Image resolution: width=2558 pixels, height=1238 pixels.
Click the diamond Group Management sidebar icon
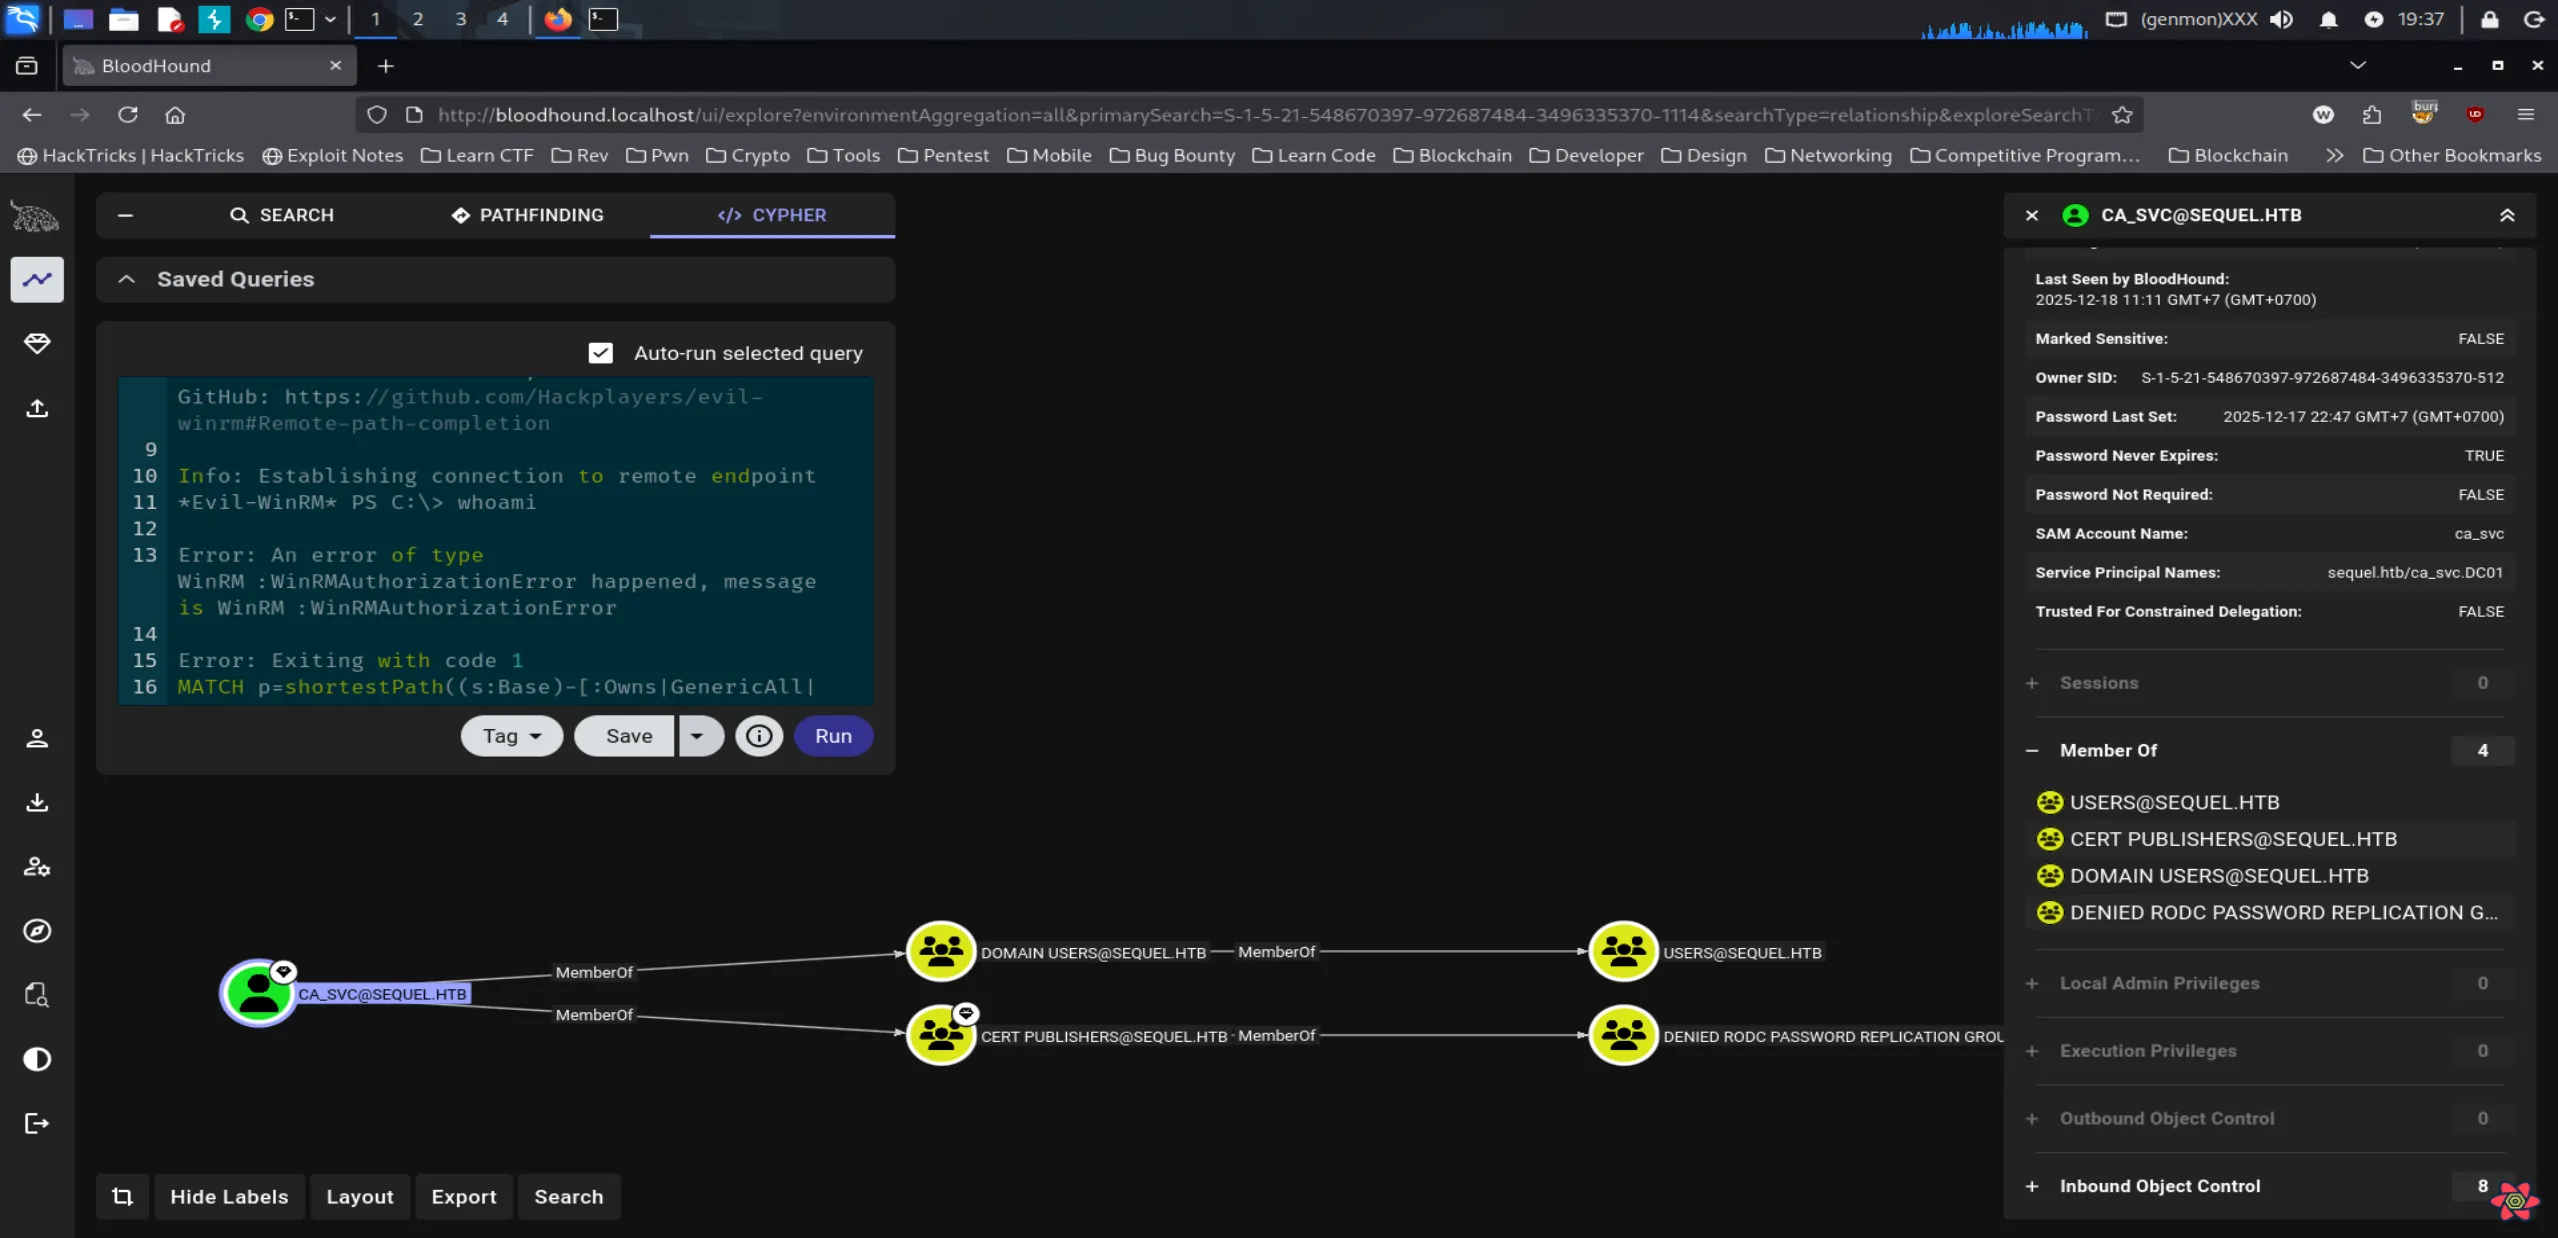[37, 344]
